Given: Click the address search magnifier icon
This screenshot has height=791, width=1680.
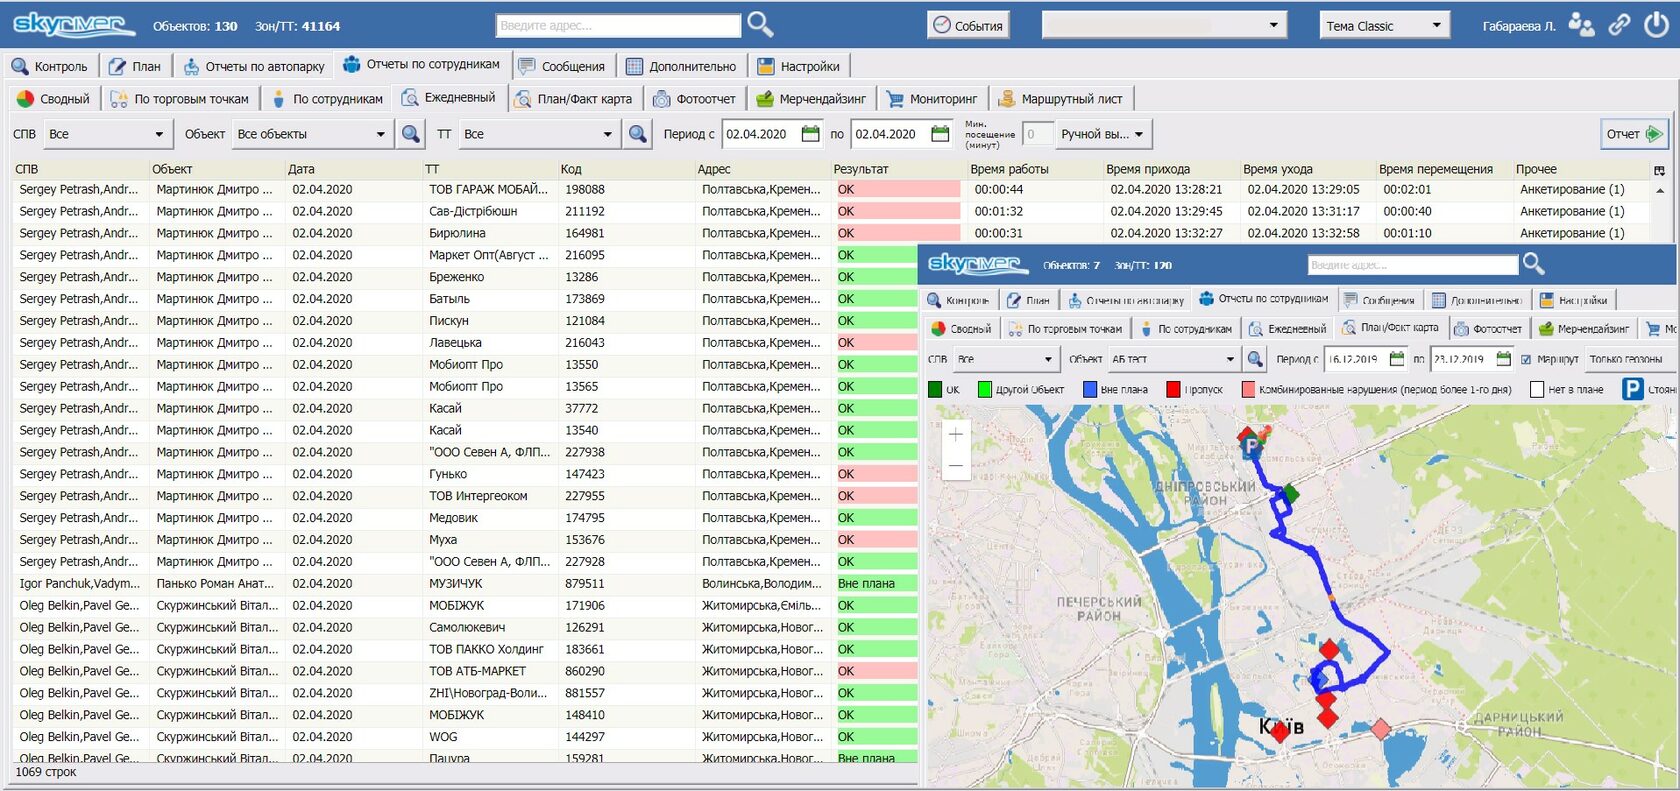Looking at the screenshot, I should click(760, 24).
